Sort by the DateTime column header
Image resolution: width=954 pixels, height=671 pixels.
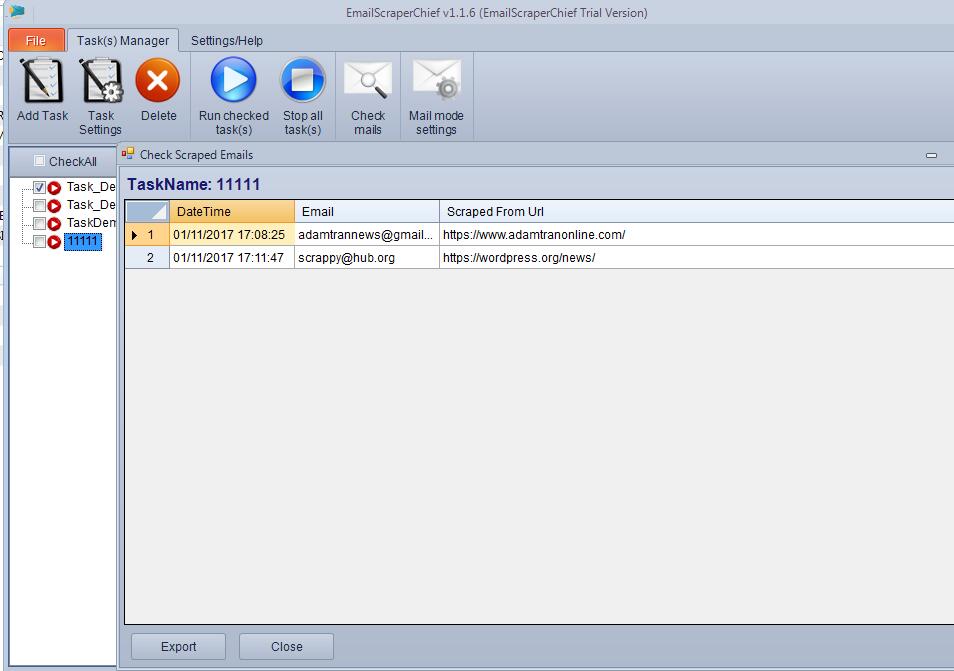tap(231, 212)
